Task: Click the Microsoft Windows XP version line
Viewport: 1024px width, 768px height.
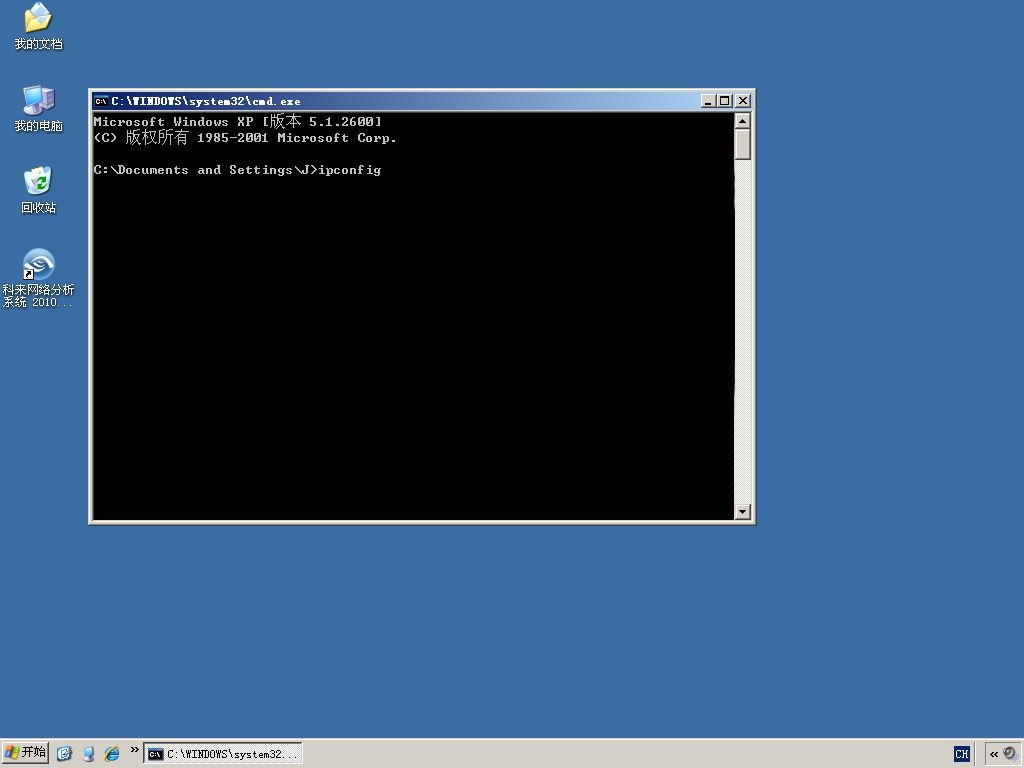Action: tap(238, 121)
